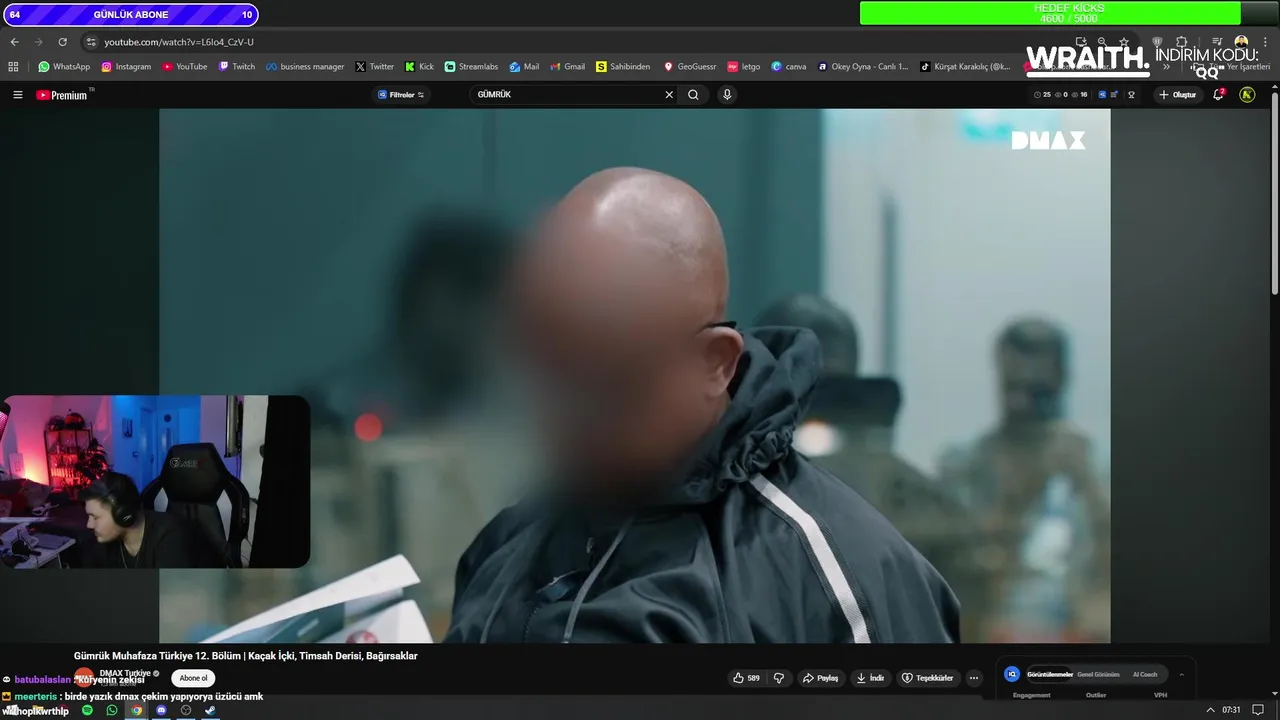Open the letgo bookmark
The image size is (1280, 720).
pos(744,67)
